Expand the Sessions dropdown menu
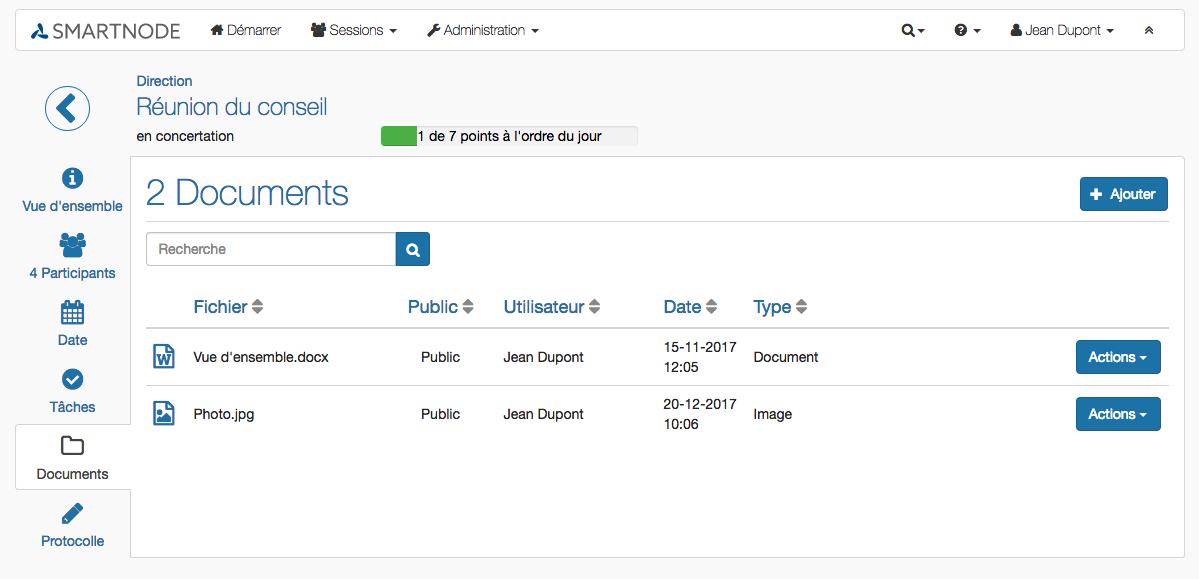The image size is (1199, 579). click(354, 31)
